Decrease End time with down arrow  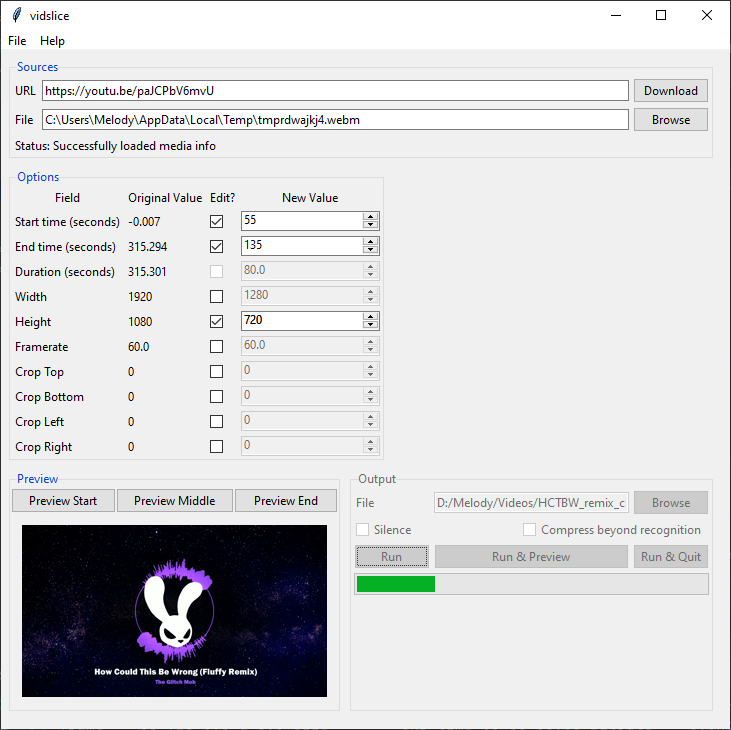coord(370,250)
